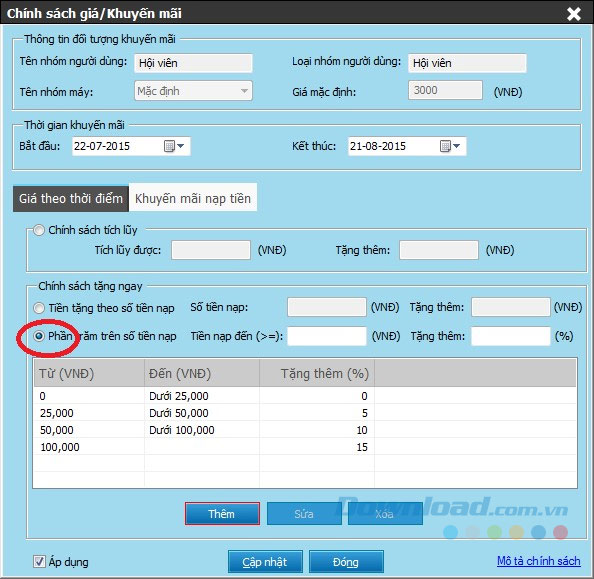Switch to Khuyến mãi nạp tiền tab
Viewport: 594px width, 579px height.
tap(193, 199)
